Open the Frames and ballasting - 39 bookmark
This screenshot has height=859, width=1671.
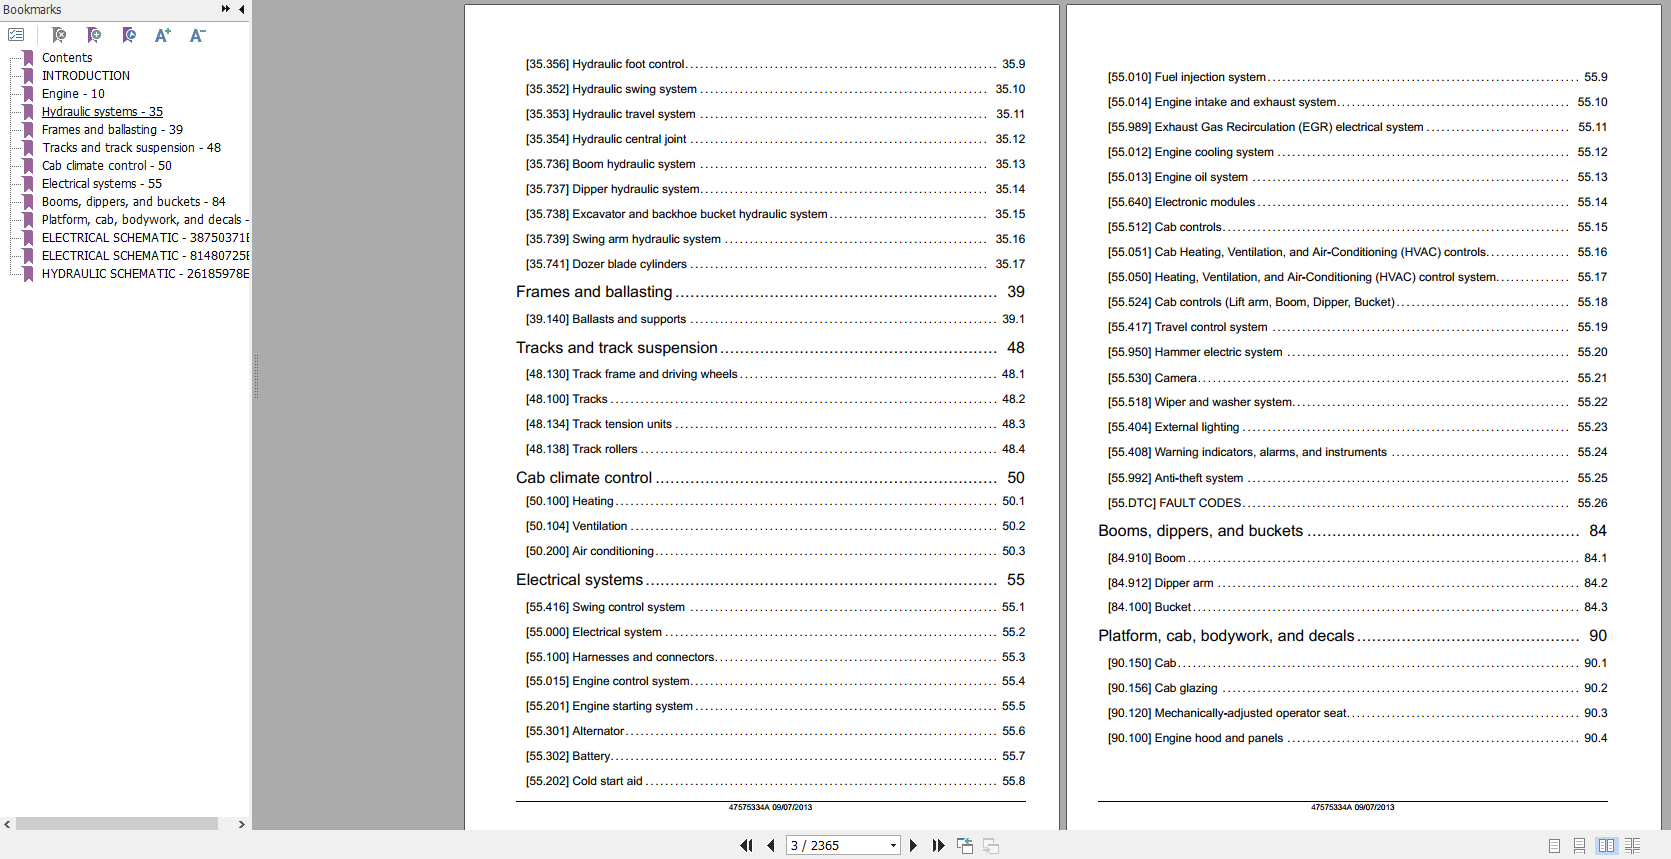pos(112,130)
